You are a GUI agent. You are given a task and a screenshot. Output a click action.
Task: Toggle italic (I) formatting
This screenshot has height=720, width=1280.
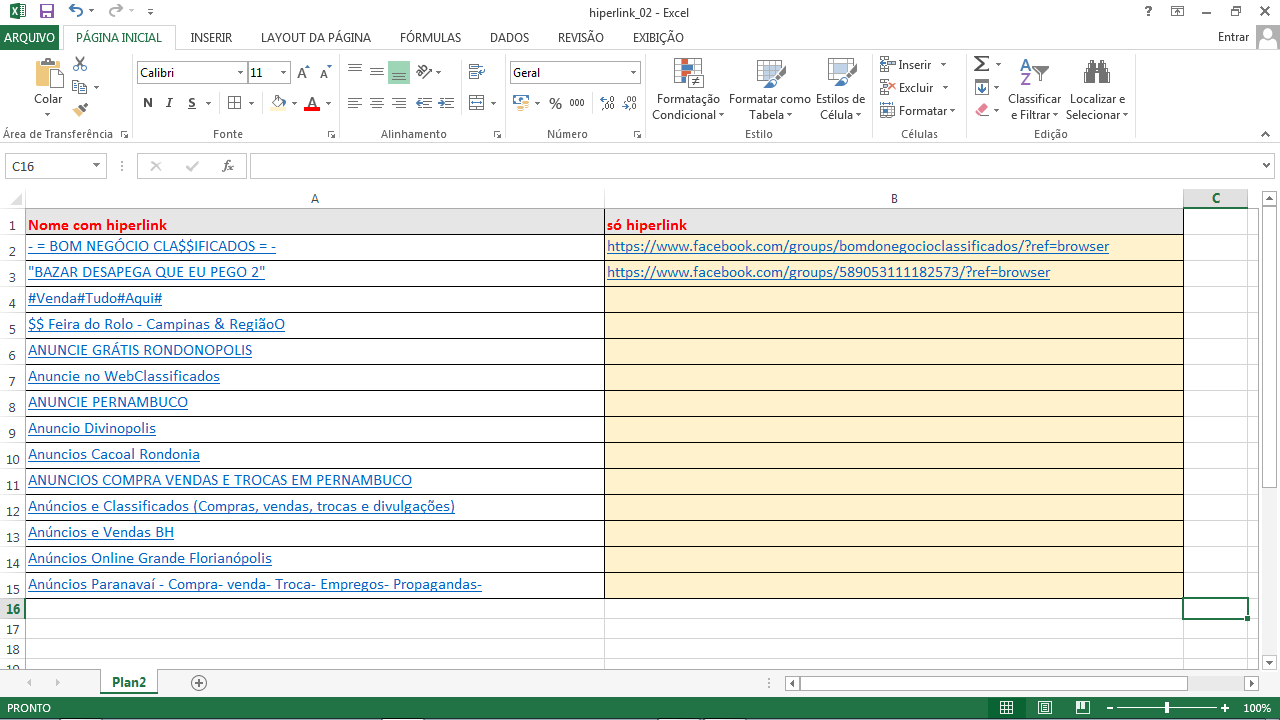coord(169,103)
